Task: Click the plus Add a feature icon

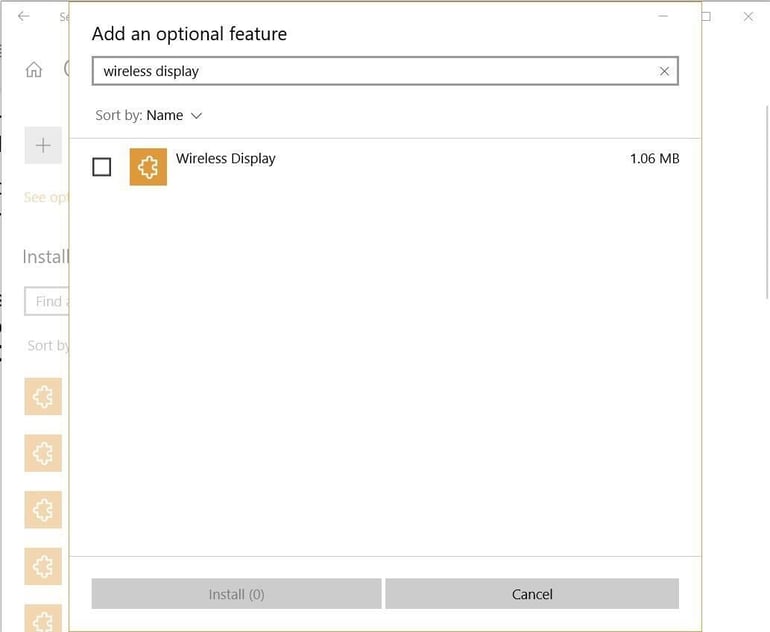Action: point(43,146)
